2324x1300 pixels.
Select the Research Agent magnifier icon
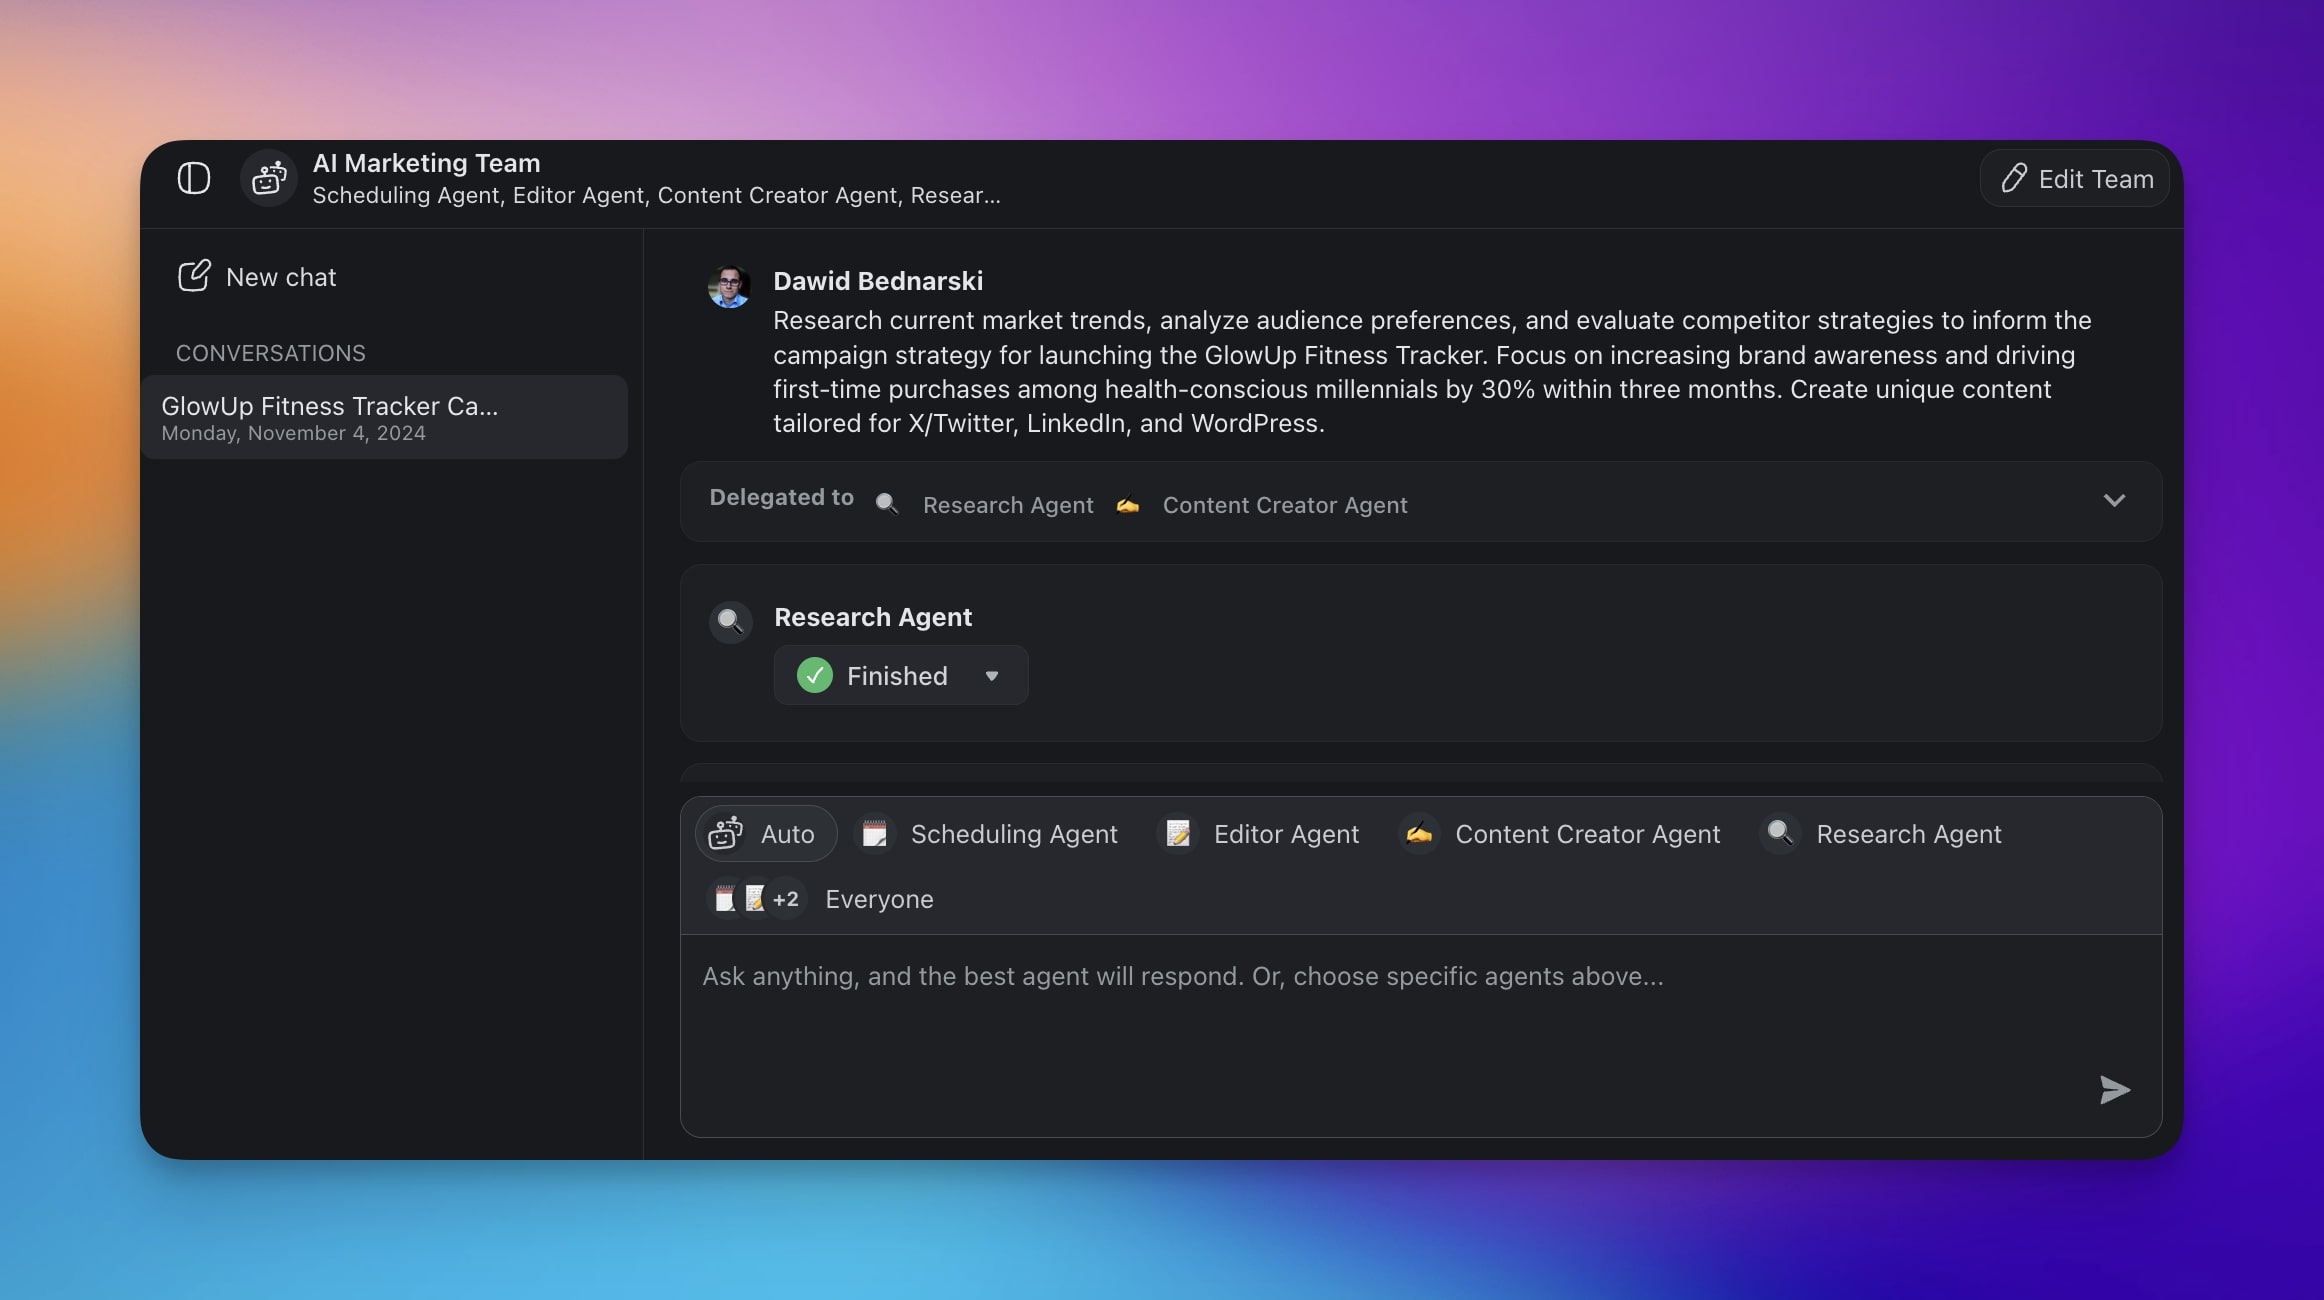(1780, 833)
